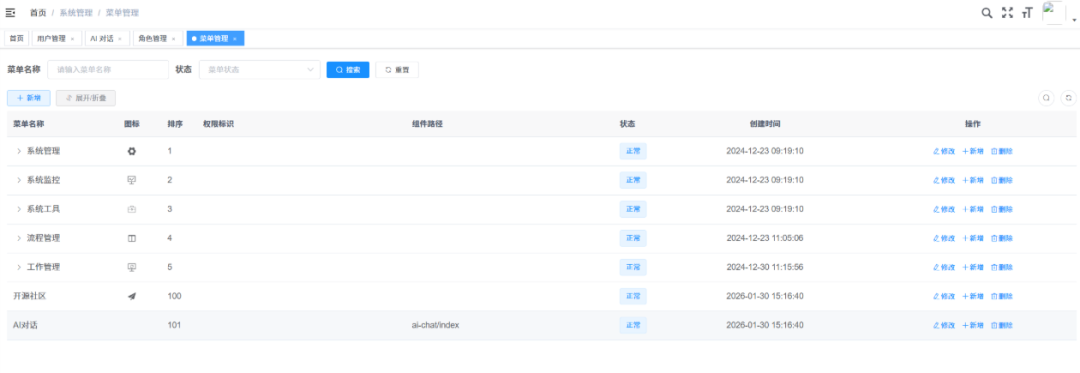Open the font size setting icon
1080x373 pixels.
[1027, 12]
